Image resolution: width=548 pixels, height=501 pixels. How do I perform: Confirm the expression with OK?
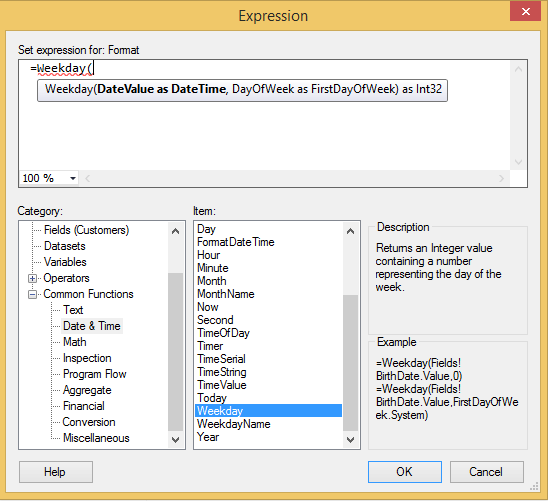click(405, 472)
